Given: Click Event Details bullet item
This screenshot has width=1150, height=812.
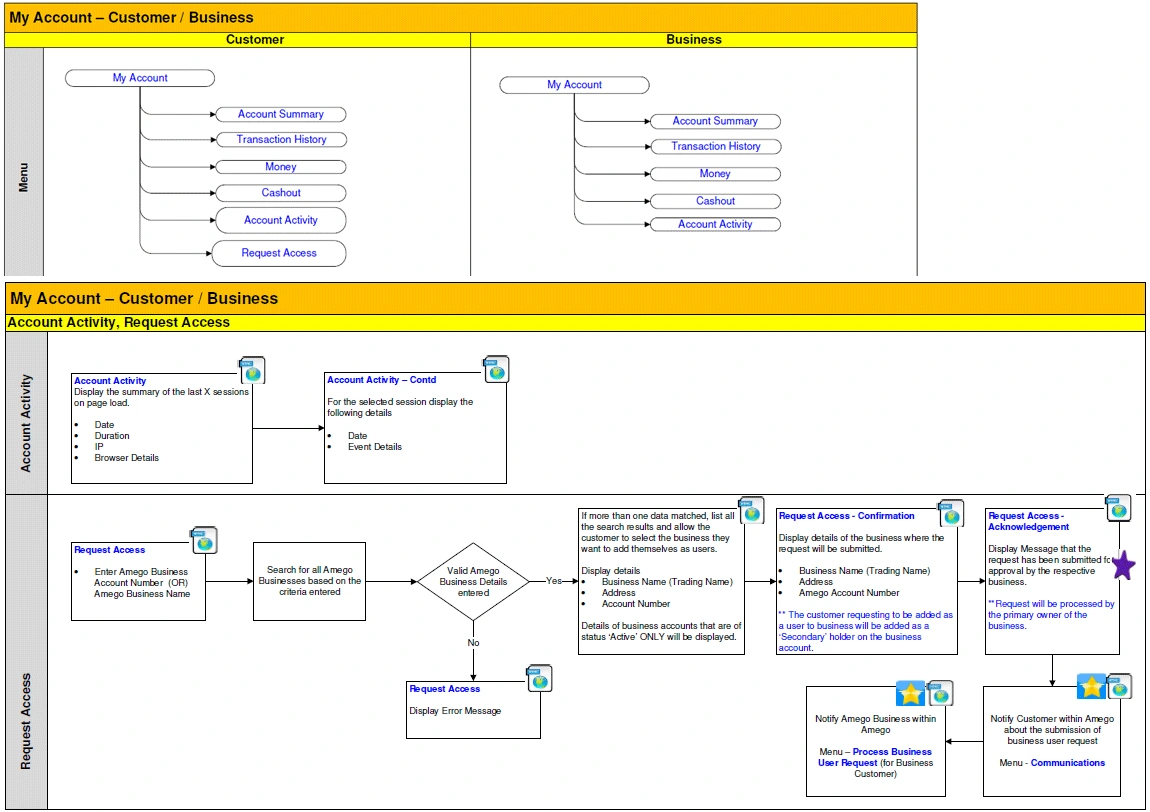Looking at the screenshot, I should (375, 447).
